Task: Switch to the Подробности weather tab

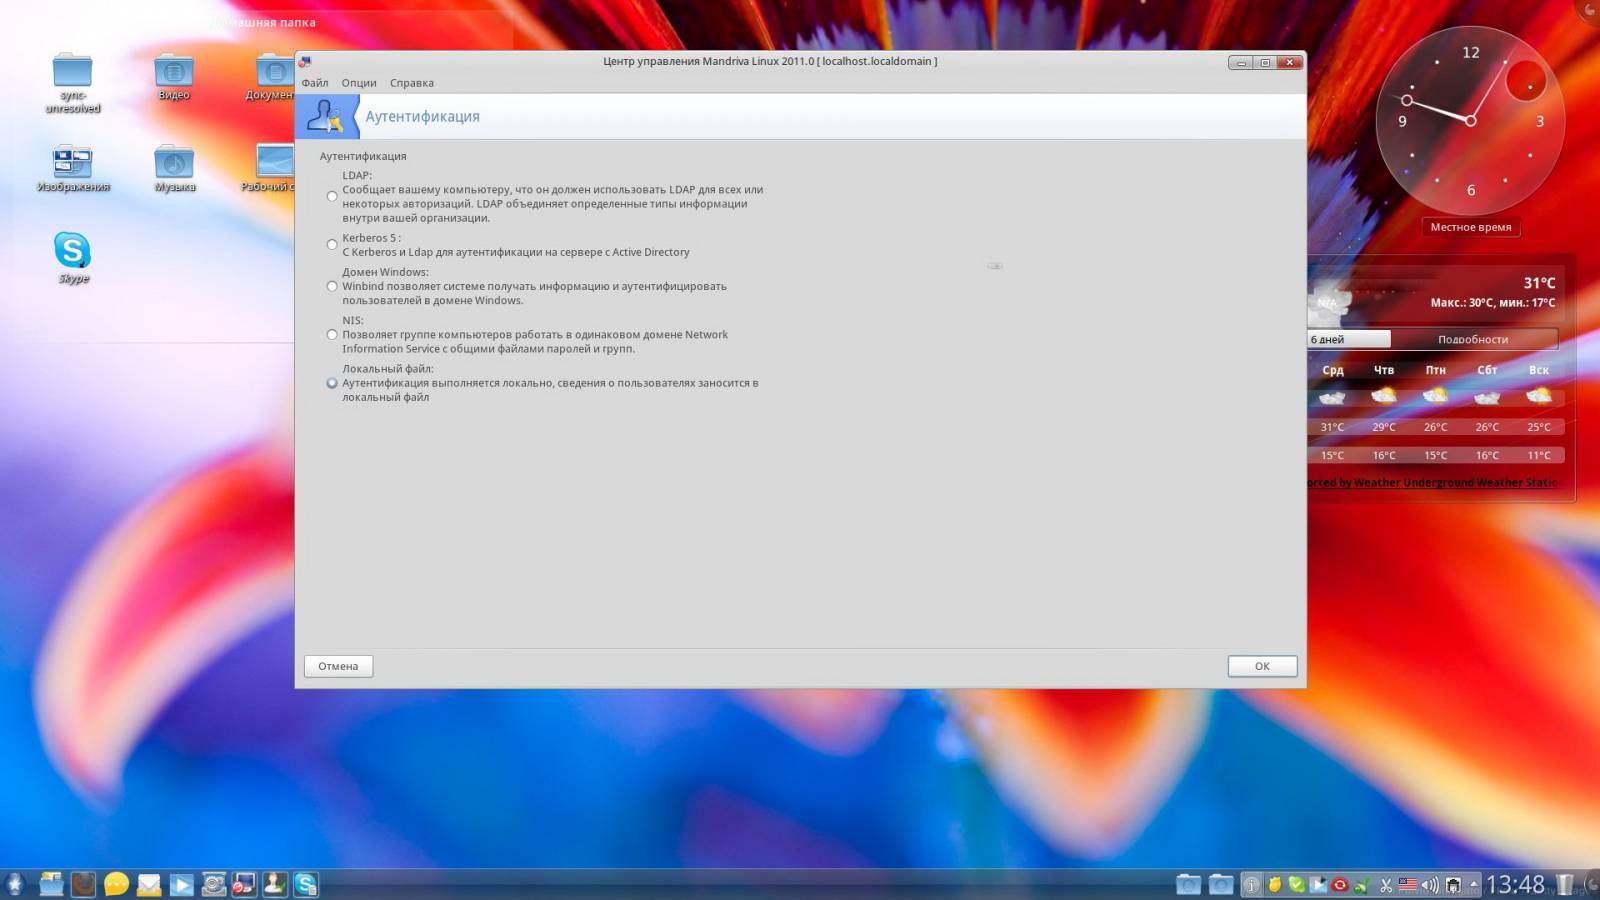Action: click(x=1473, y=339)
